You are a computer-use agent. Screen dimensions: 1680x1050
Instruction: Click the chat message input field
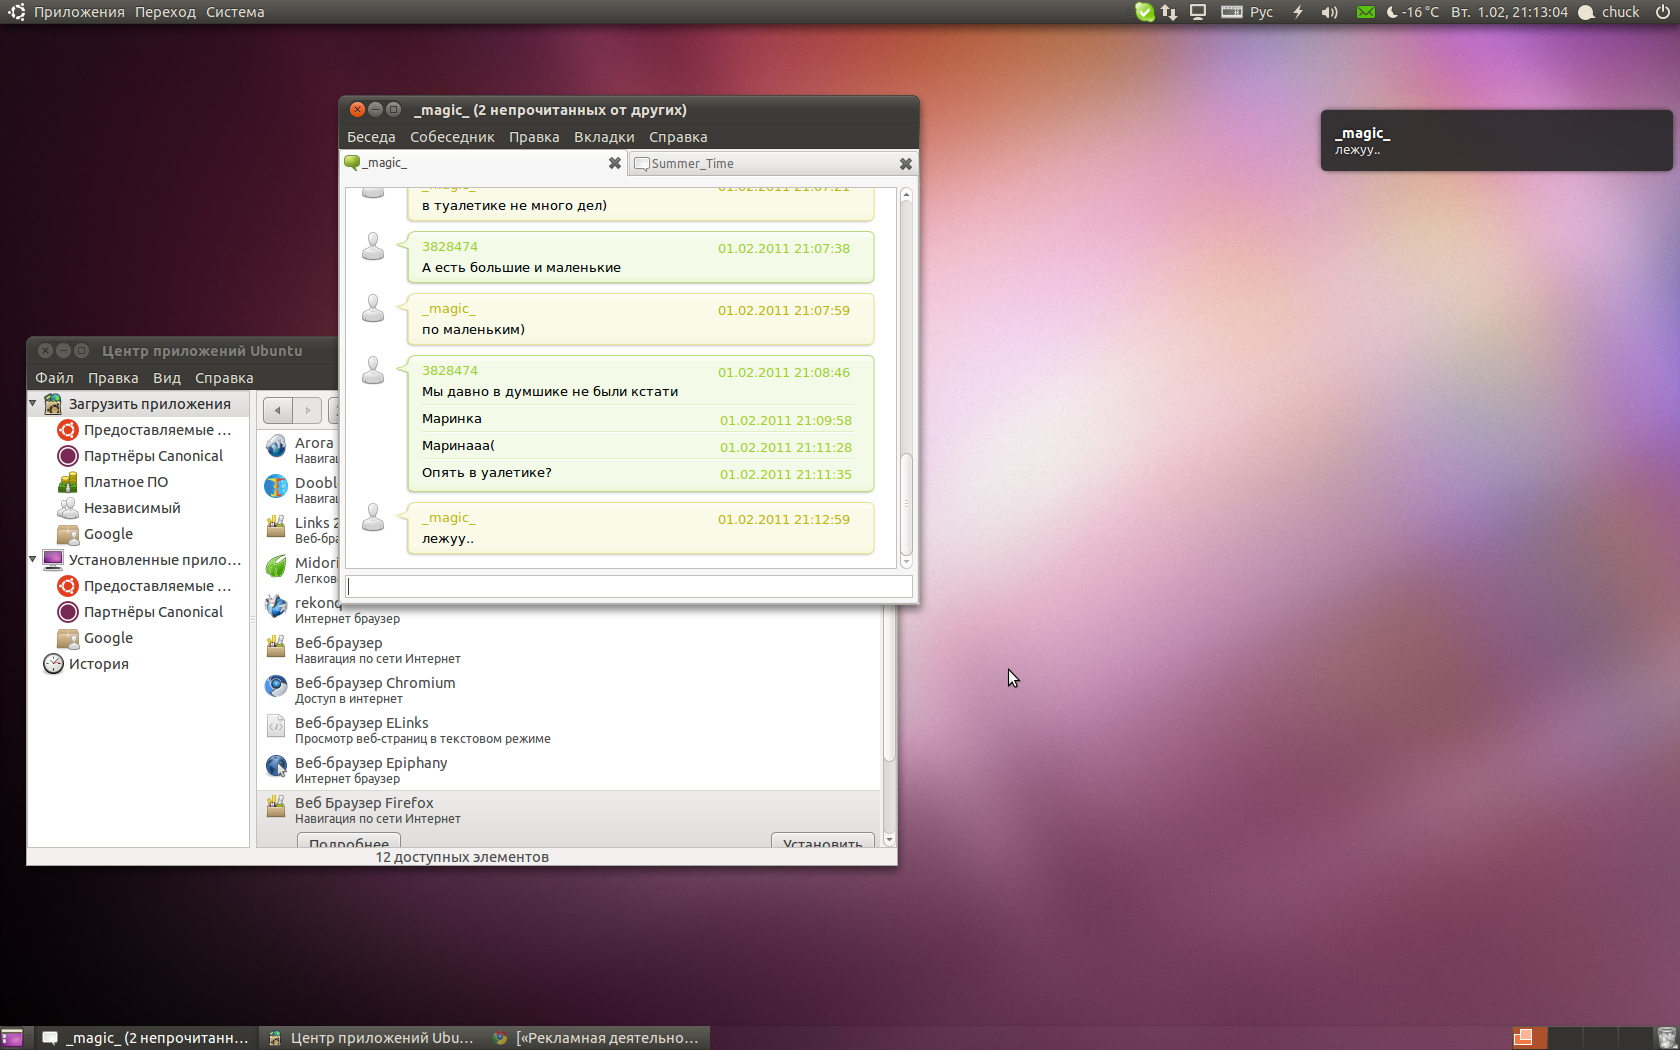(629, 587)
